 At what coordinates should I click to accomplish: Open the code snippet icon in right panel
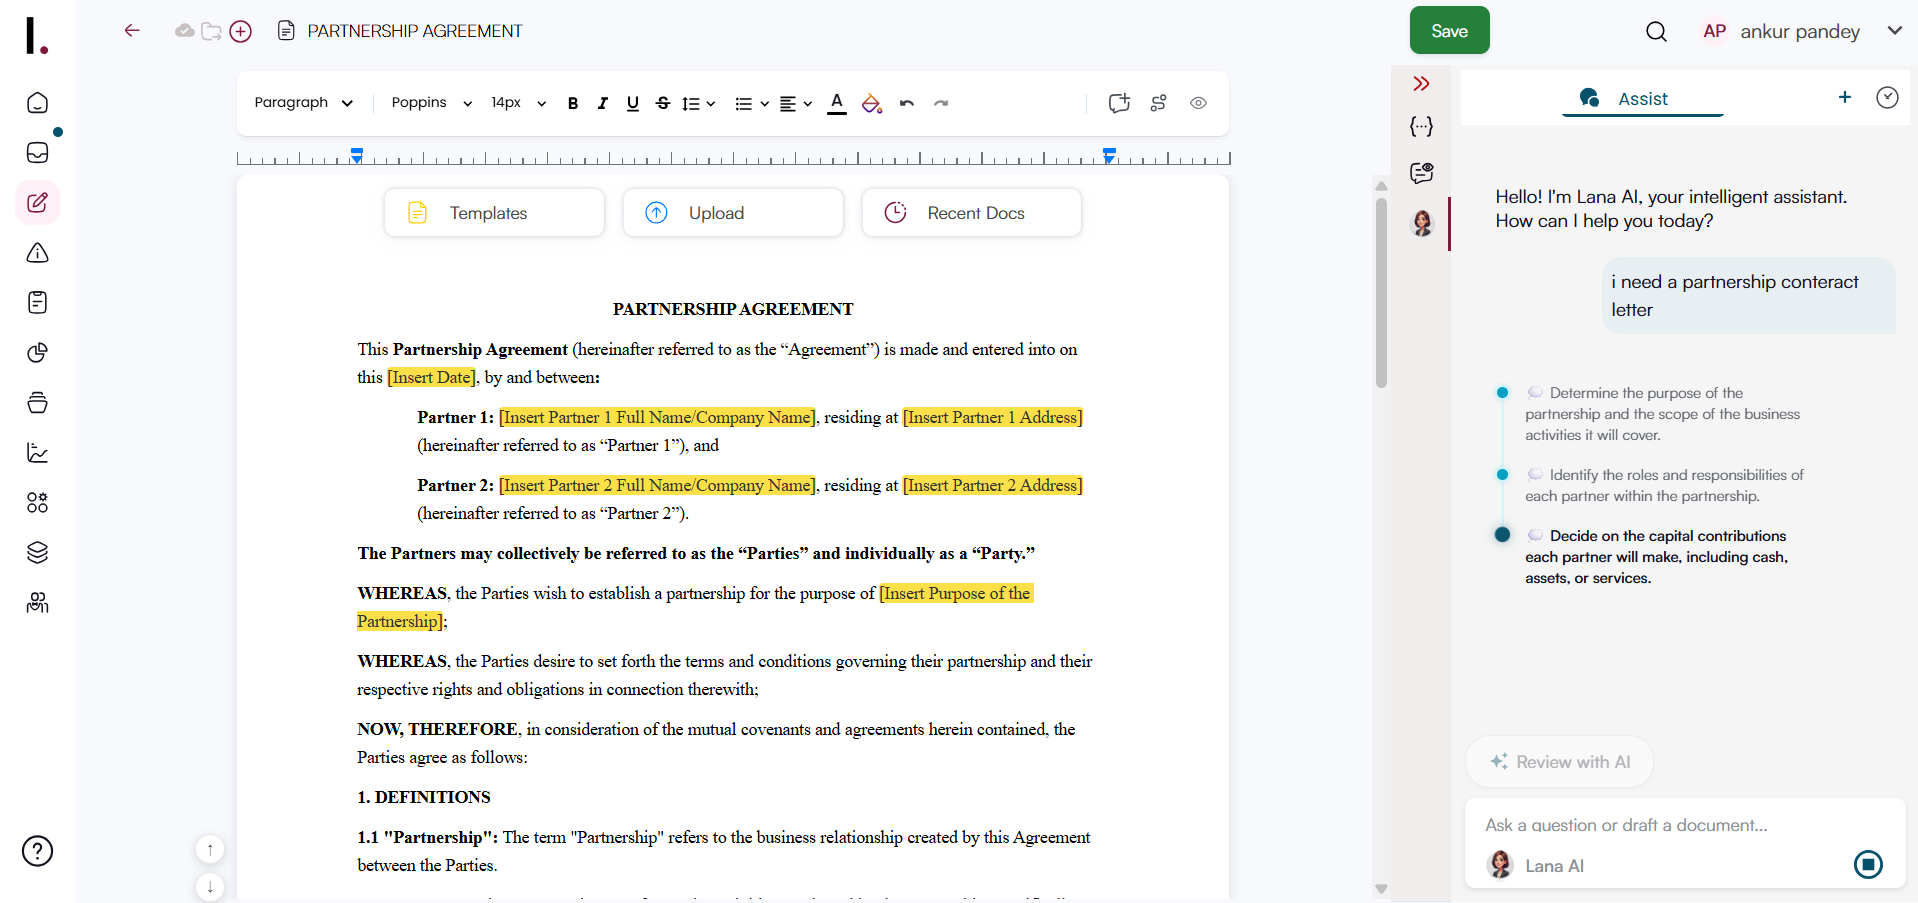click(1421, 127)
